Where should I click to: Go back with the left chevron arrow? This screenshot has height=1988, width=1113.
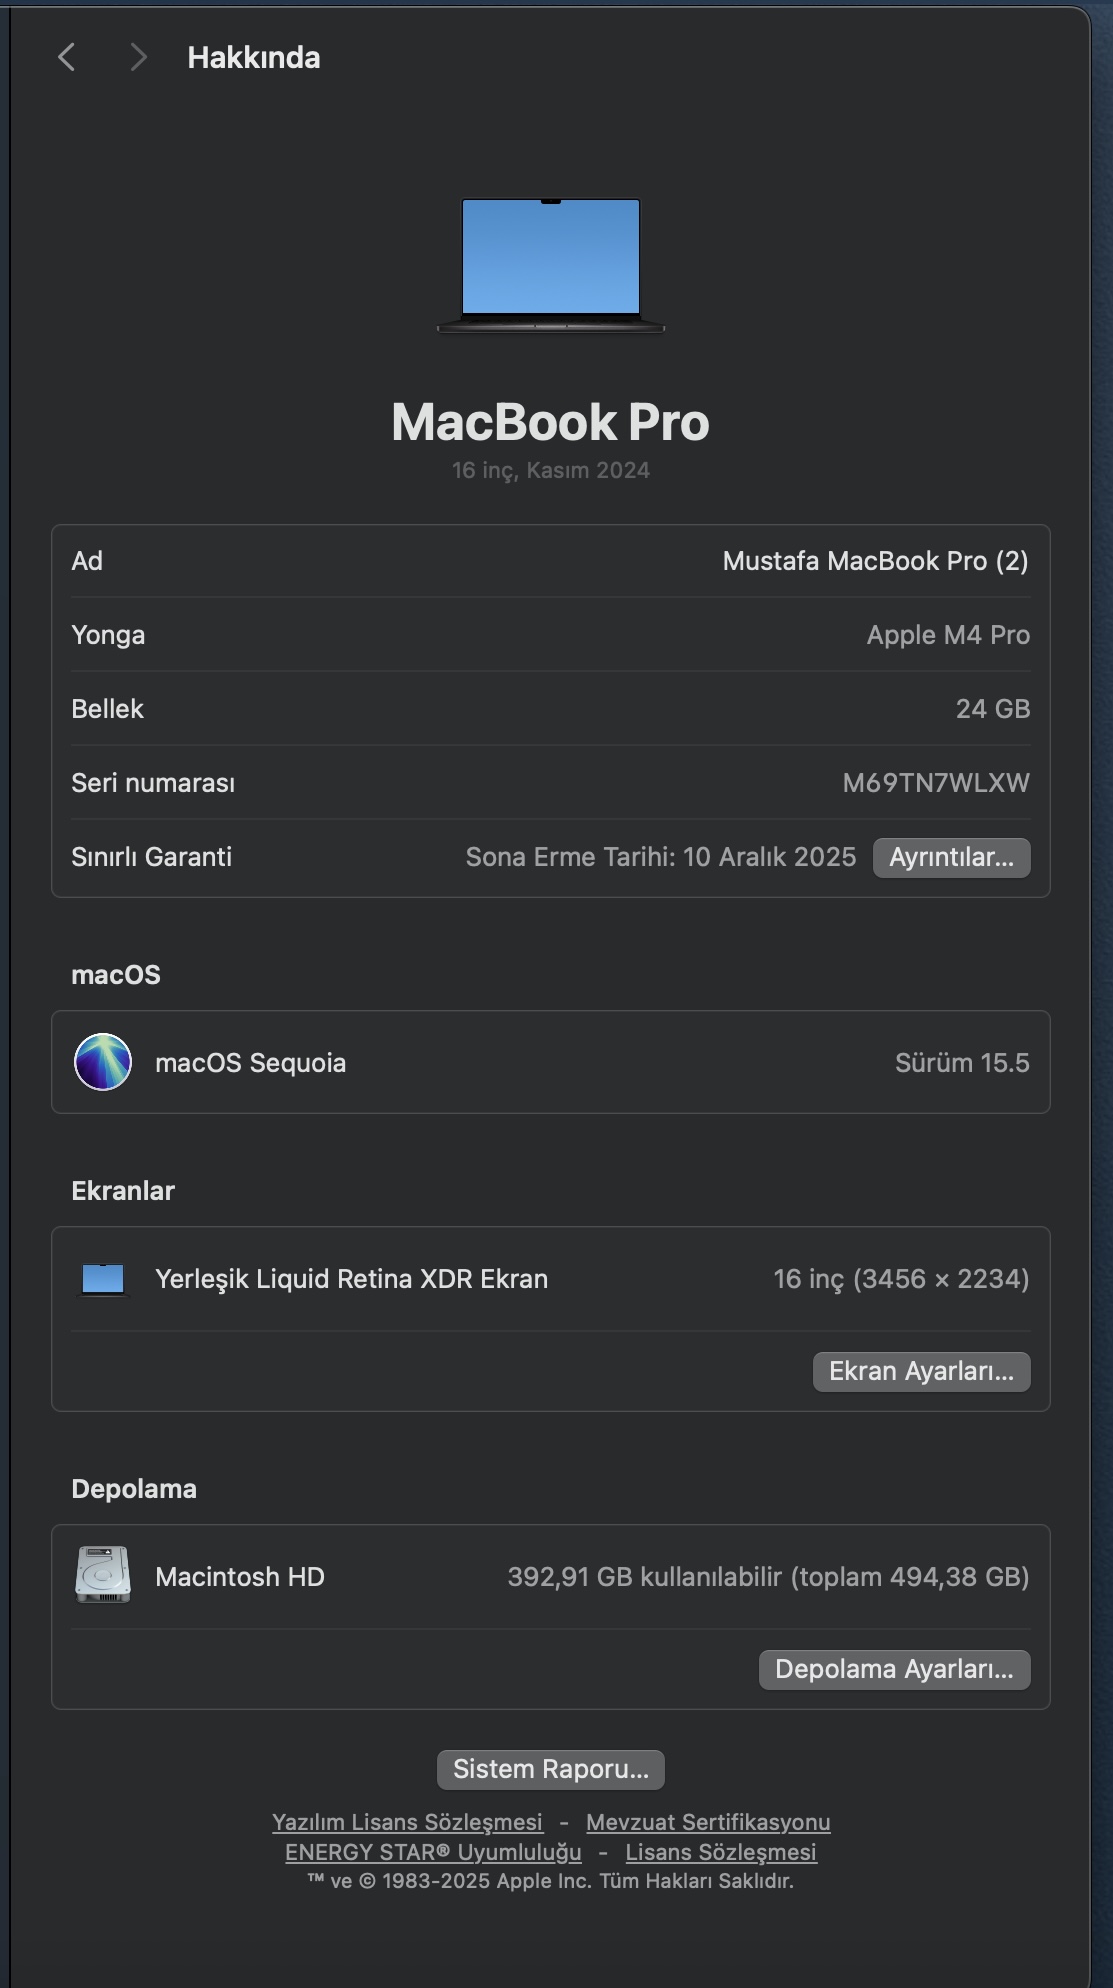coord(67,58)
